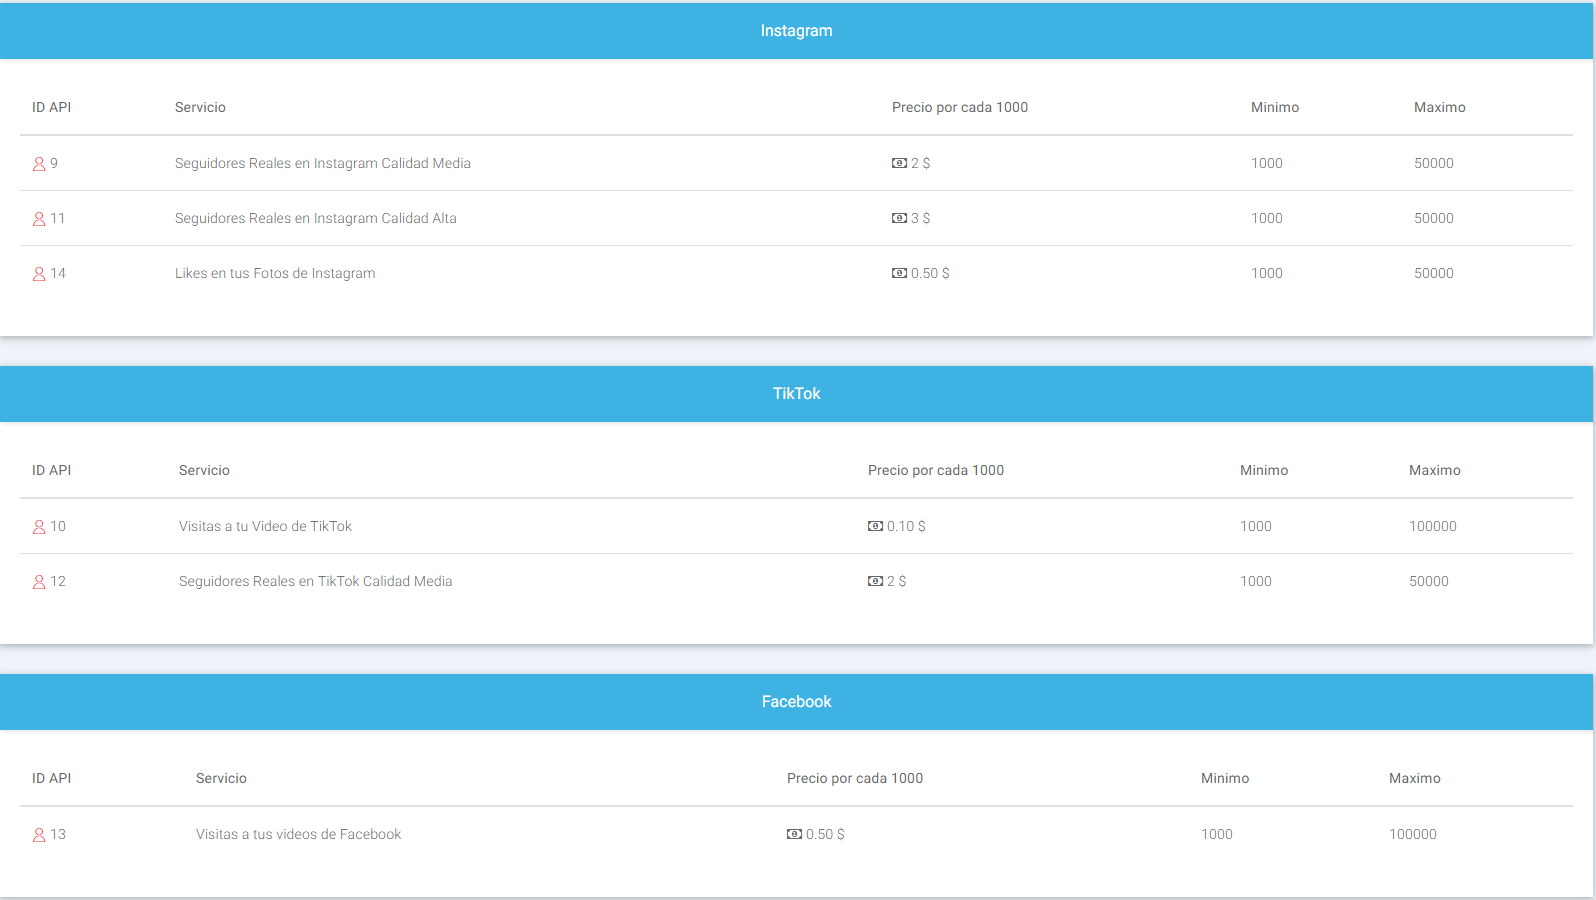The width and height of the screenshot is (1596, 900).
Task: Click minimum 1000 in Instagram Calidad Media row
Action: pyautogui.click(x=1267, y=163)
